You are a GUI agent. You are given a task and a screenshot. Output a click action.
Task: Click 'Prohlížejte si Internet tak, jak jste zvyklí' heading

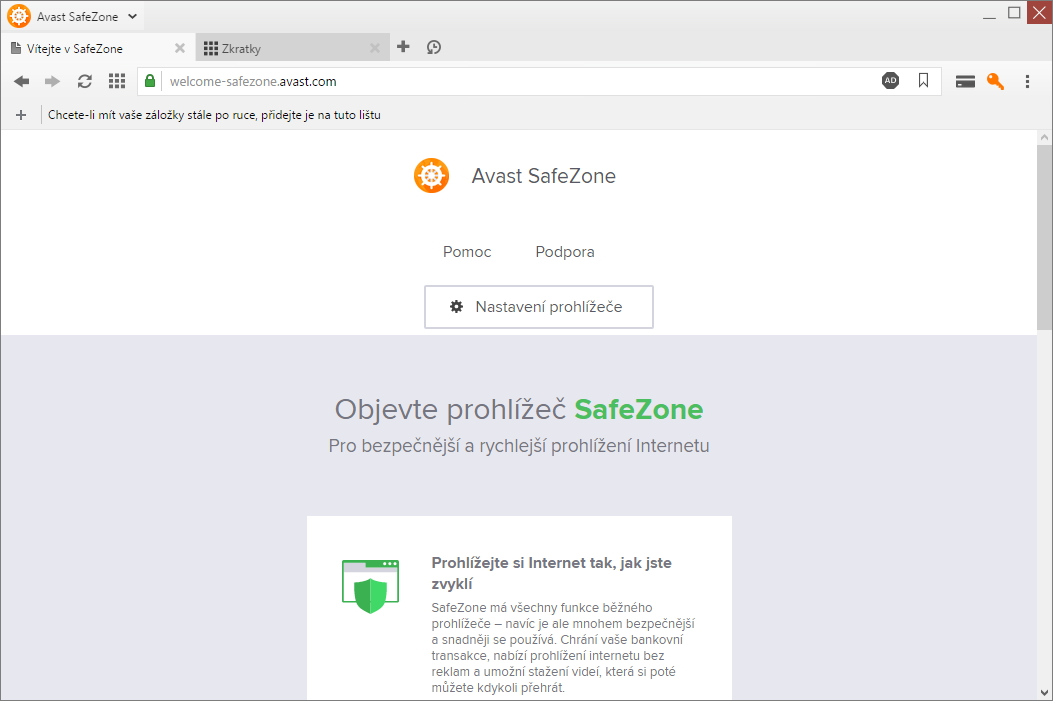tap(551, 573)
